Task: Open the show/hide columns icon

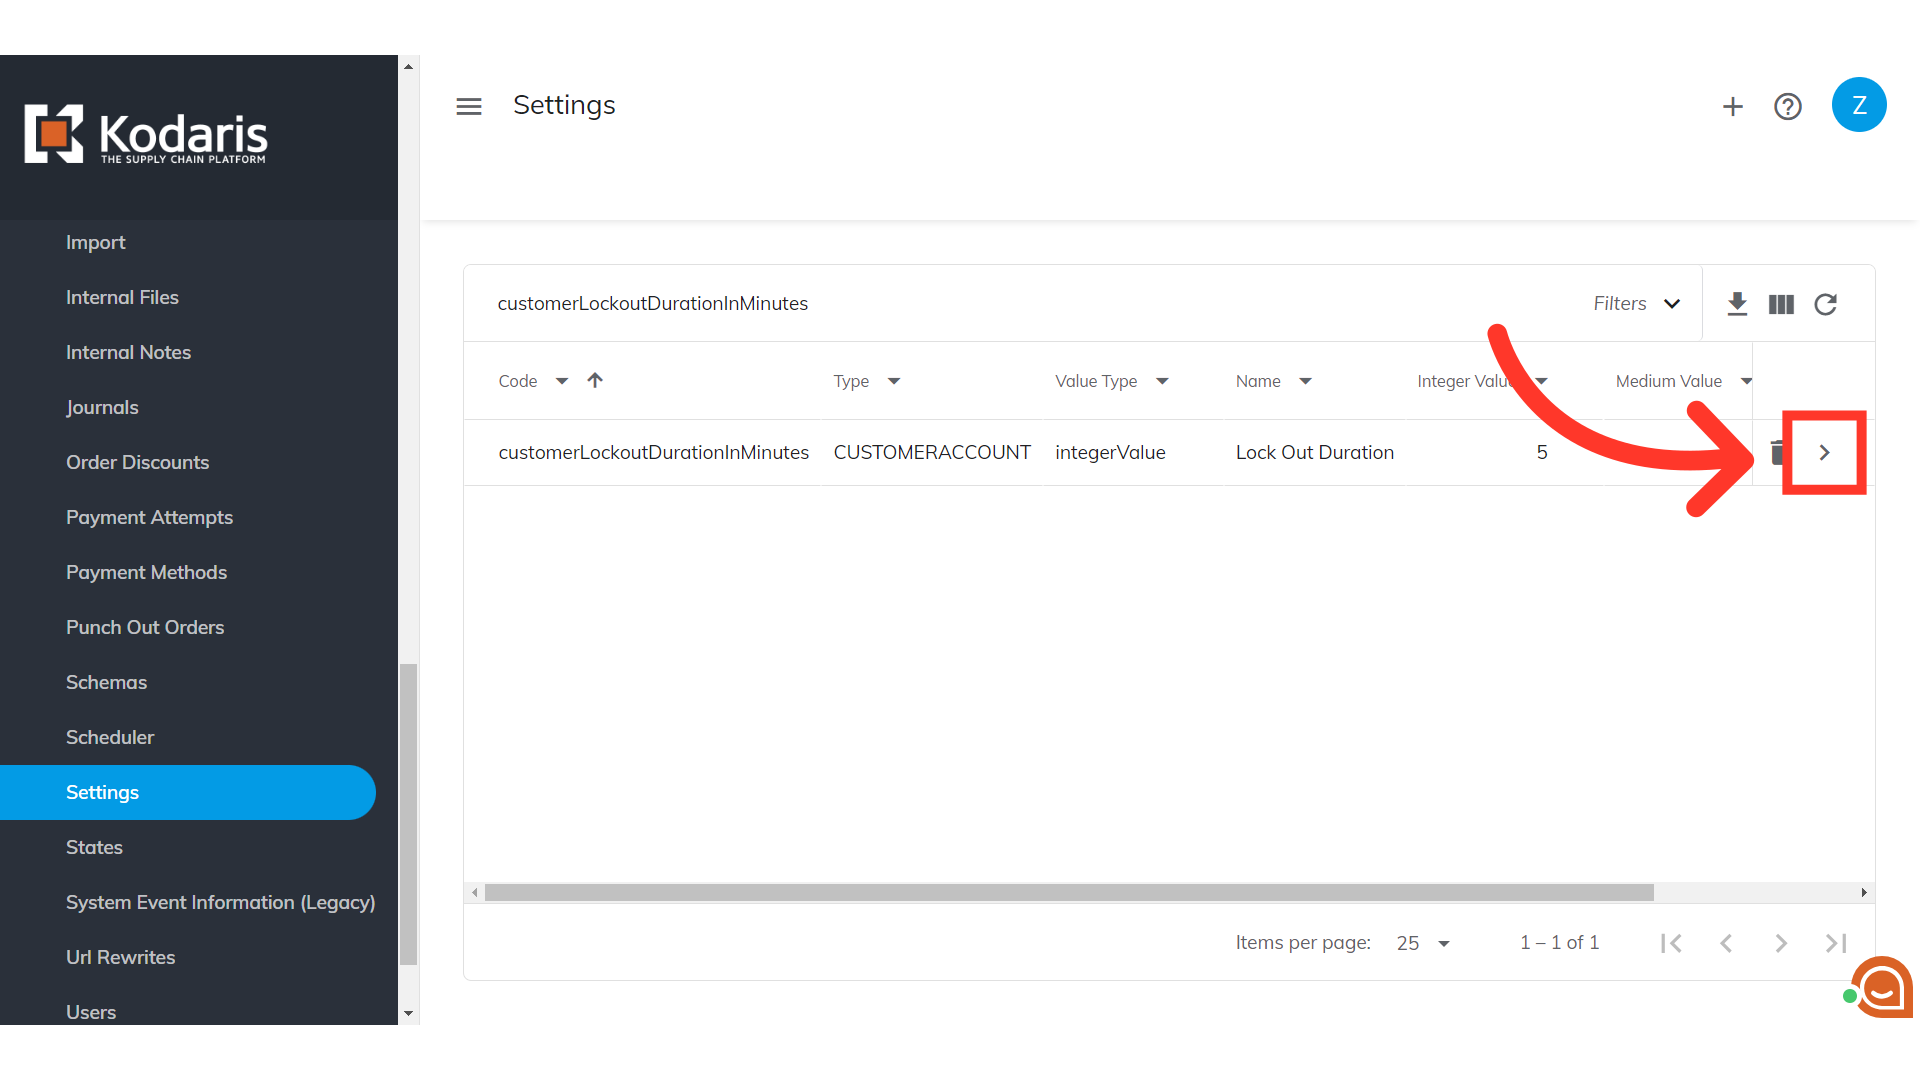Action: click(1781, 304)
